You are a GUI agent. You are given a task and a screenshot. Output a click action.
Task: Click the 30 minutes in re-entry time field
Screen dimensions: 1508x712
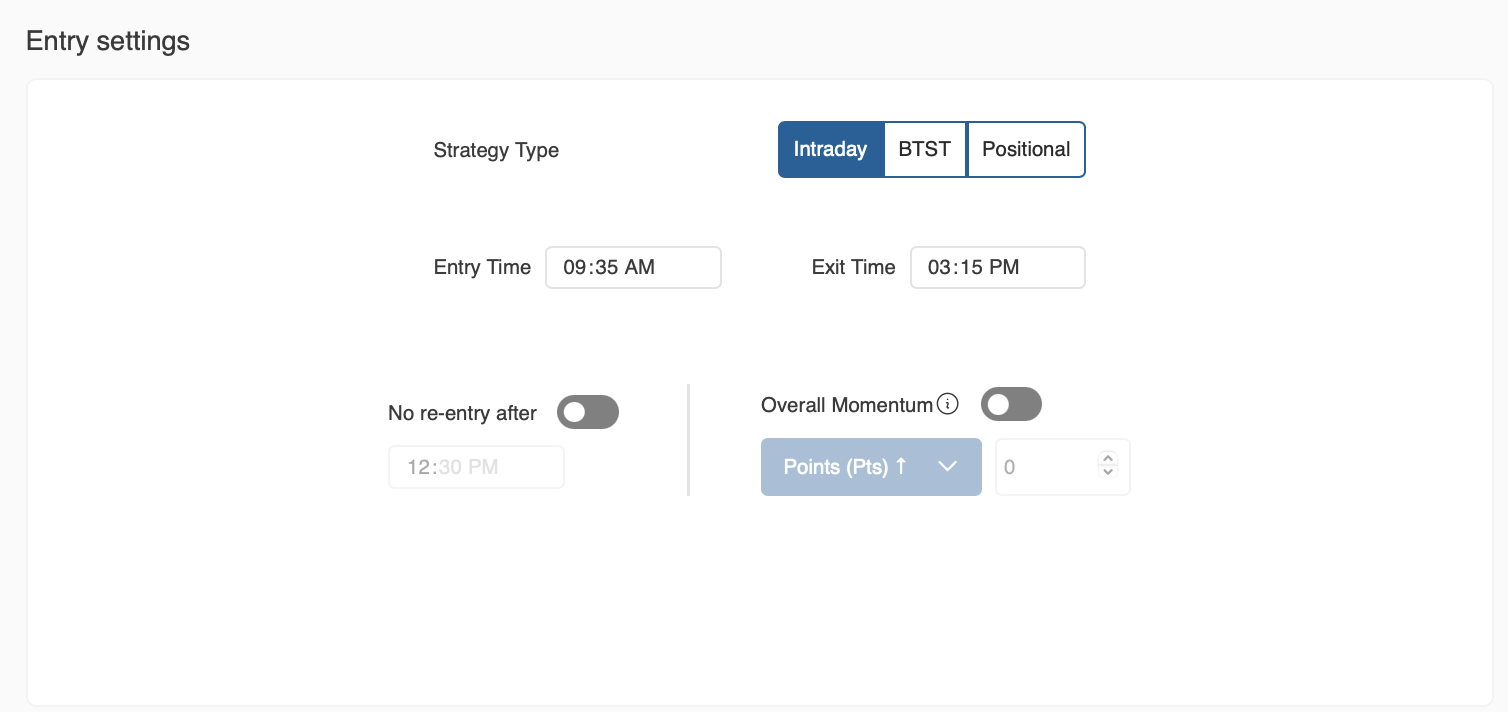449,467
